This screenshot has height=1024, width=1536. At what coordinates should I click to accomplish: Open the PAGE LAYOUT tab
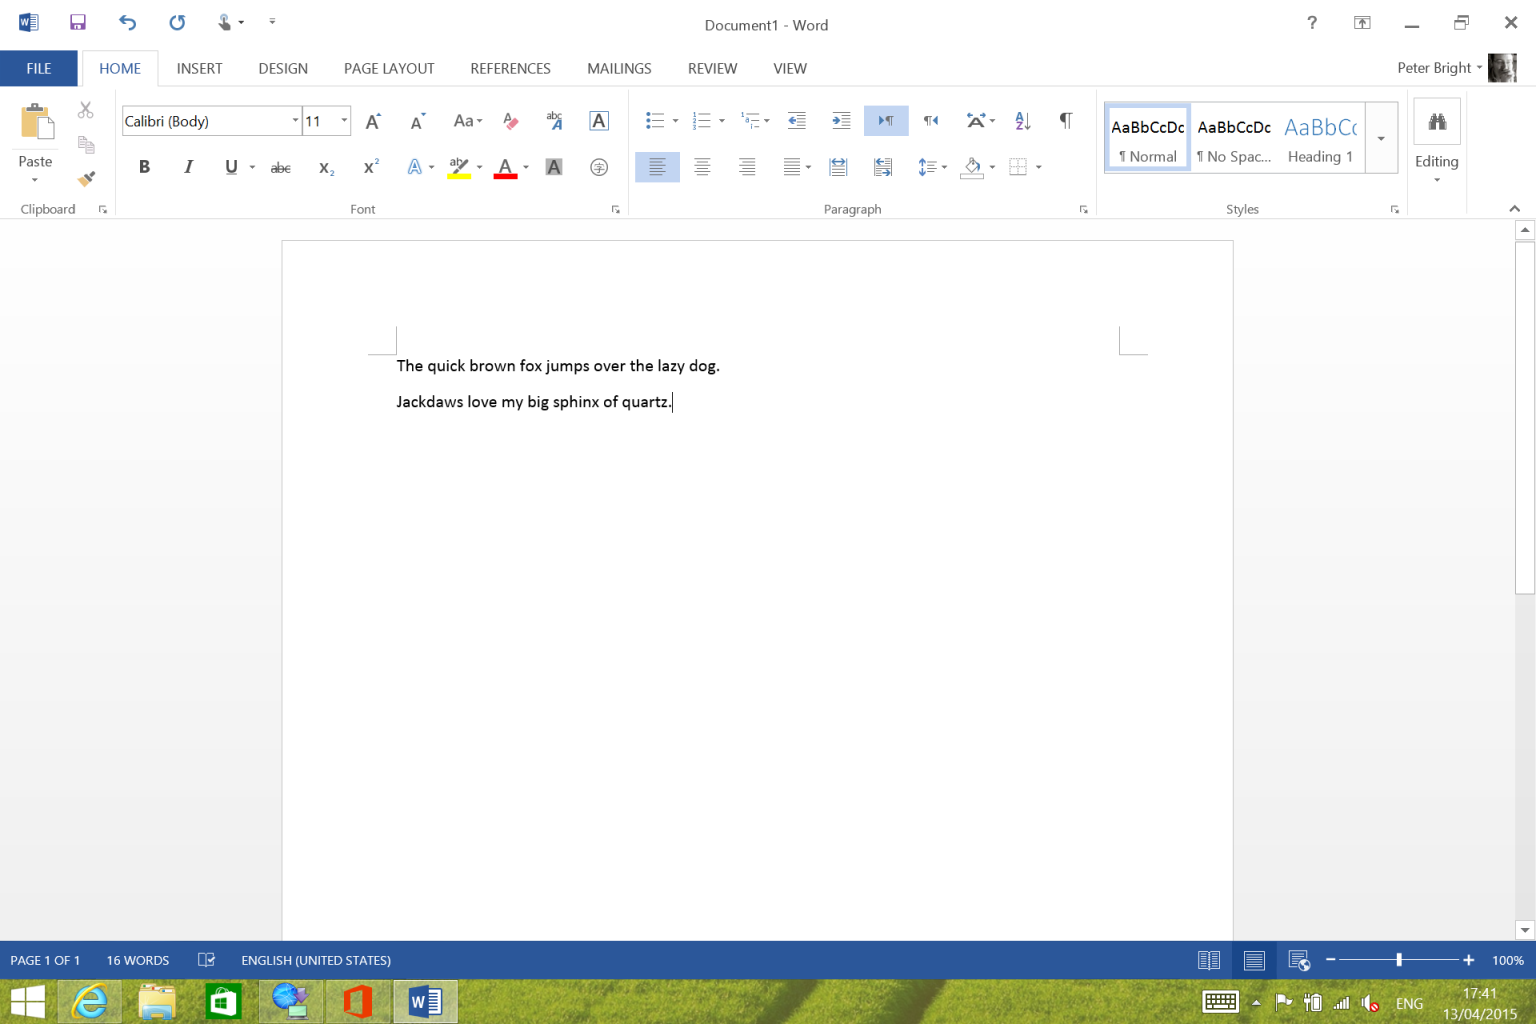389,68
